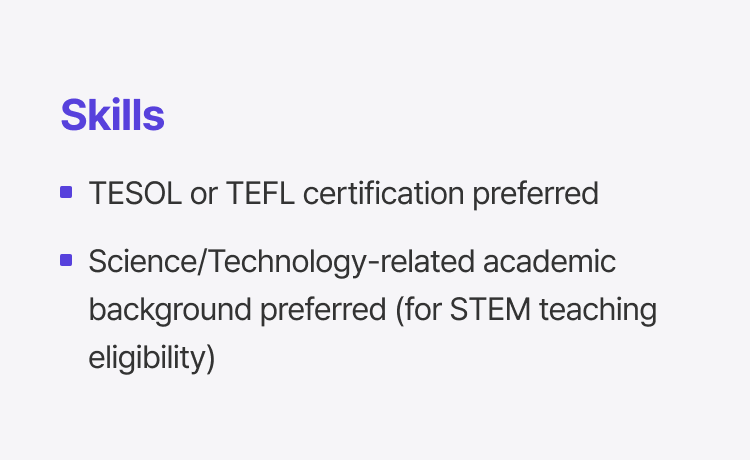Click the word background
Screen dimensions: 750x460
pos(170,310)
